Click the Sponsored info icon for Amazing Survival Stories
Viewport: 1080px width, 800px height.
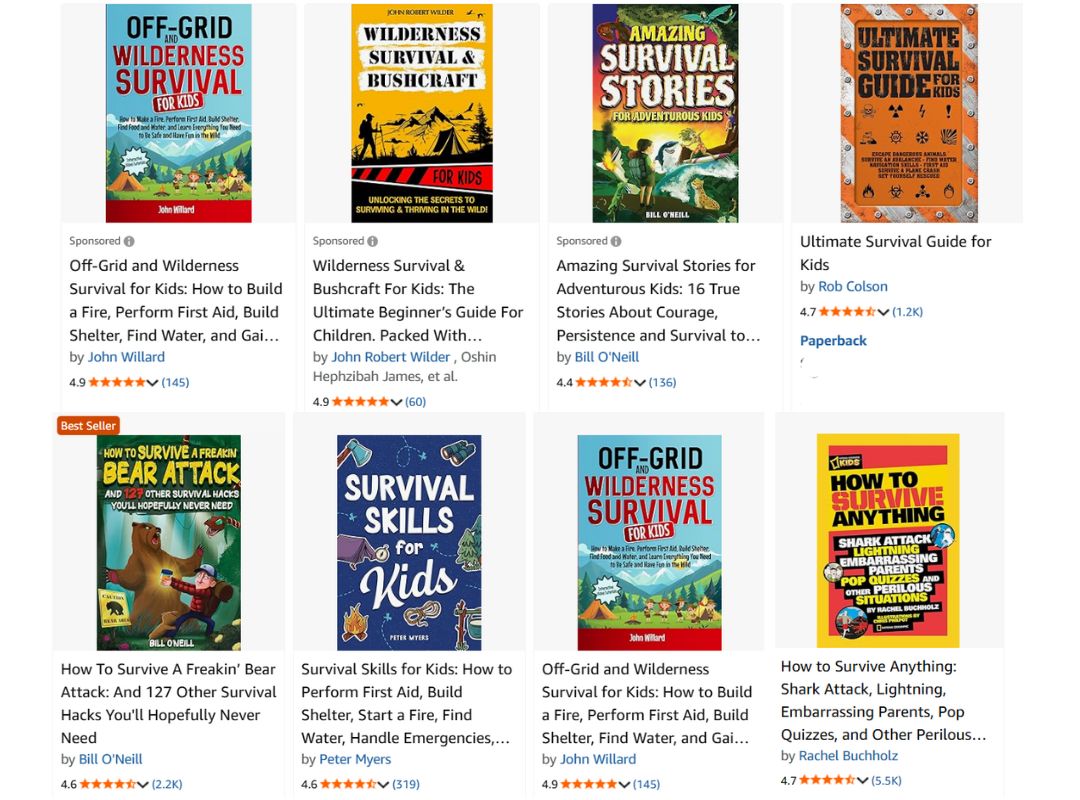(x=616, y=241)
